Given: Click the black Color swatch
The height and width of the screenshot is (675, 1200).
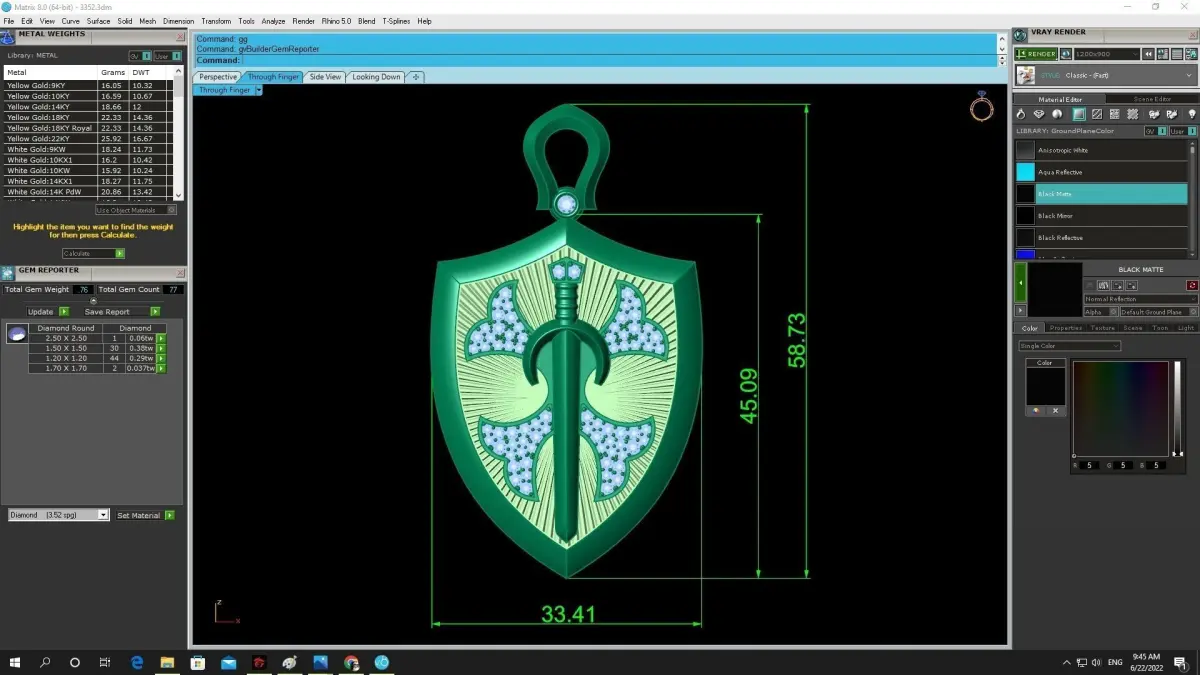Looking at the screenshot, I should [1044, 385].
